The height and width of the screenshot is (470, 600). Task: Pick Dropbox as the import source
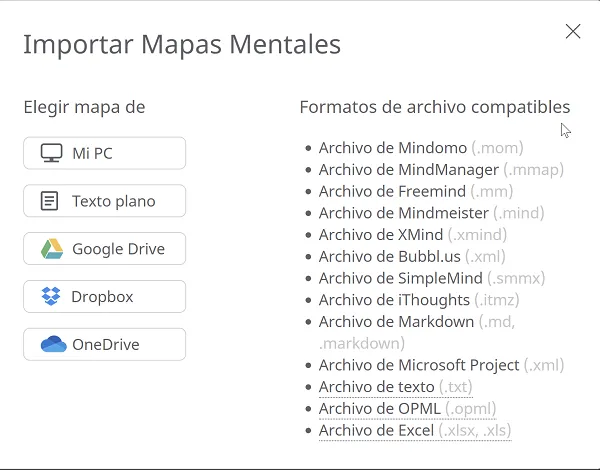point(104,297)
